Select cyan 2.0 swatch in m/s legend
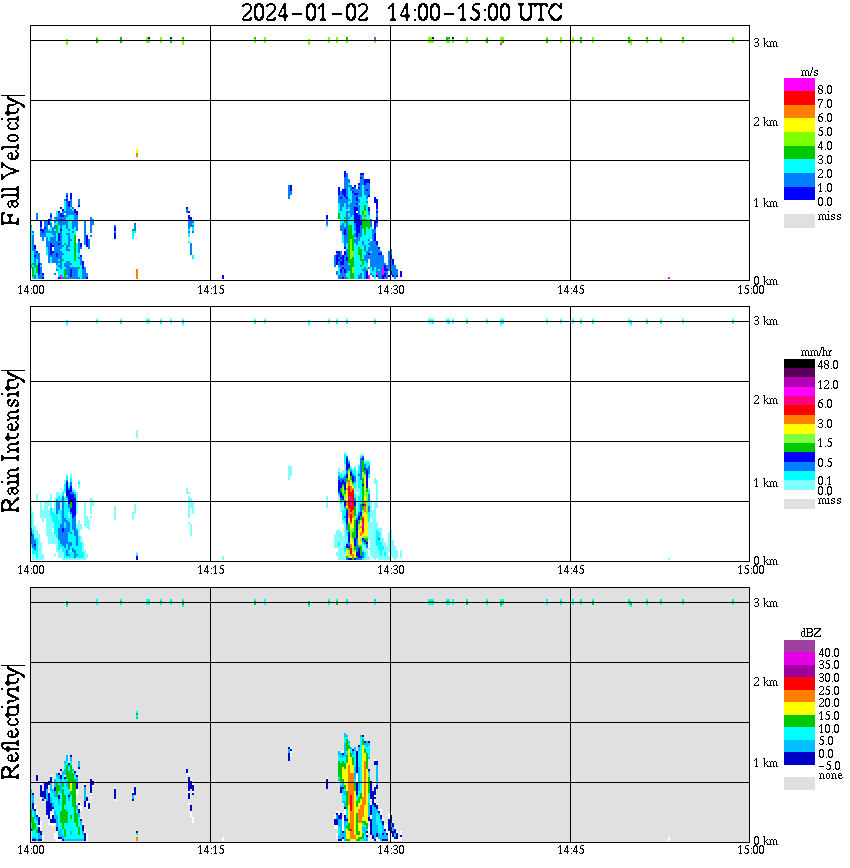850x868 pixels. [x=799, y=167]
